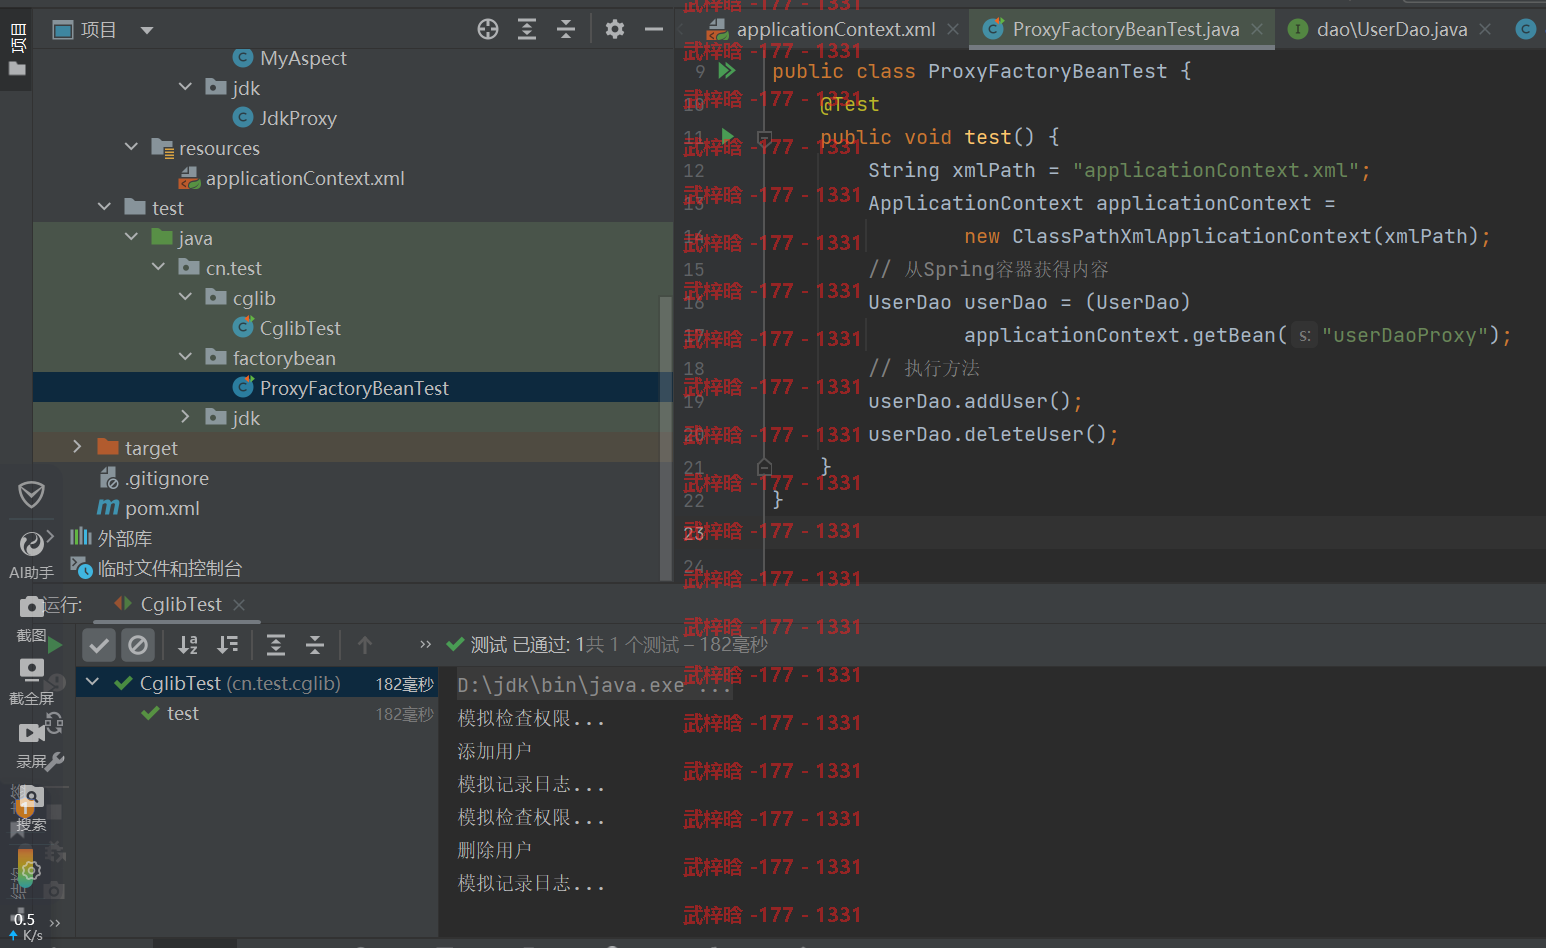Collapse all test results in the Run panel
This screenshot has width=1546, height=948.
315,645
